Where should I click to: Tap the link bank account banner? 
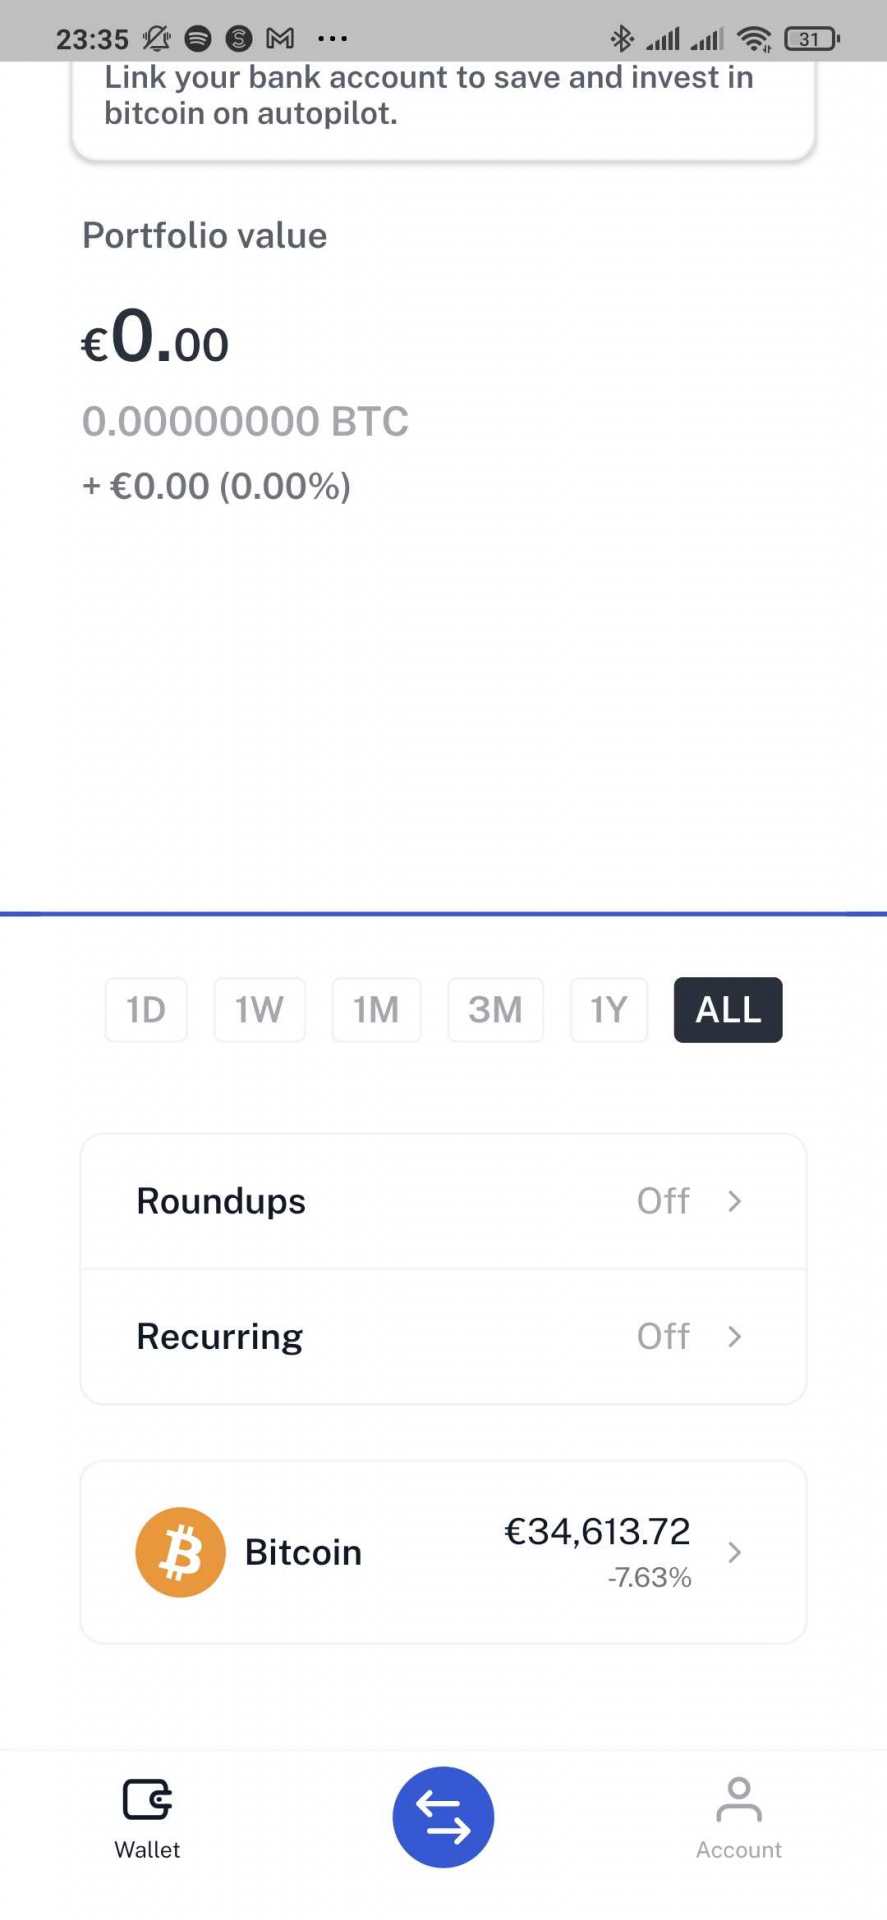click(x=443, y=100)
